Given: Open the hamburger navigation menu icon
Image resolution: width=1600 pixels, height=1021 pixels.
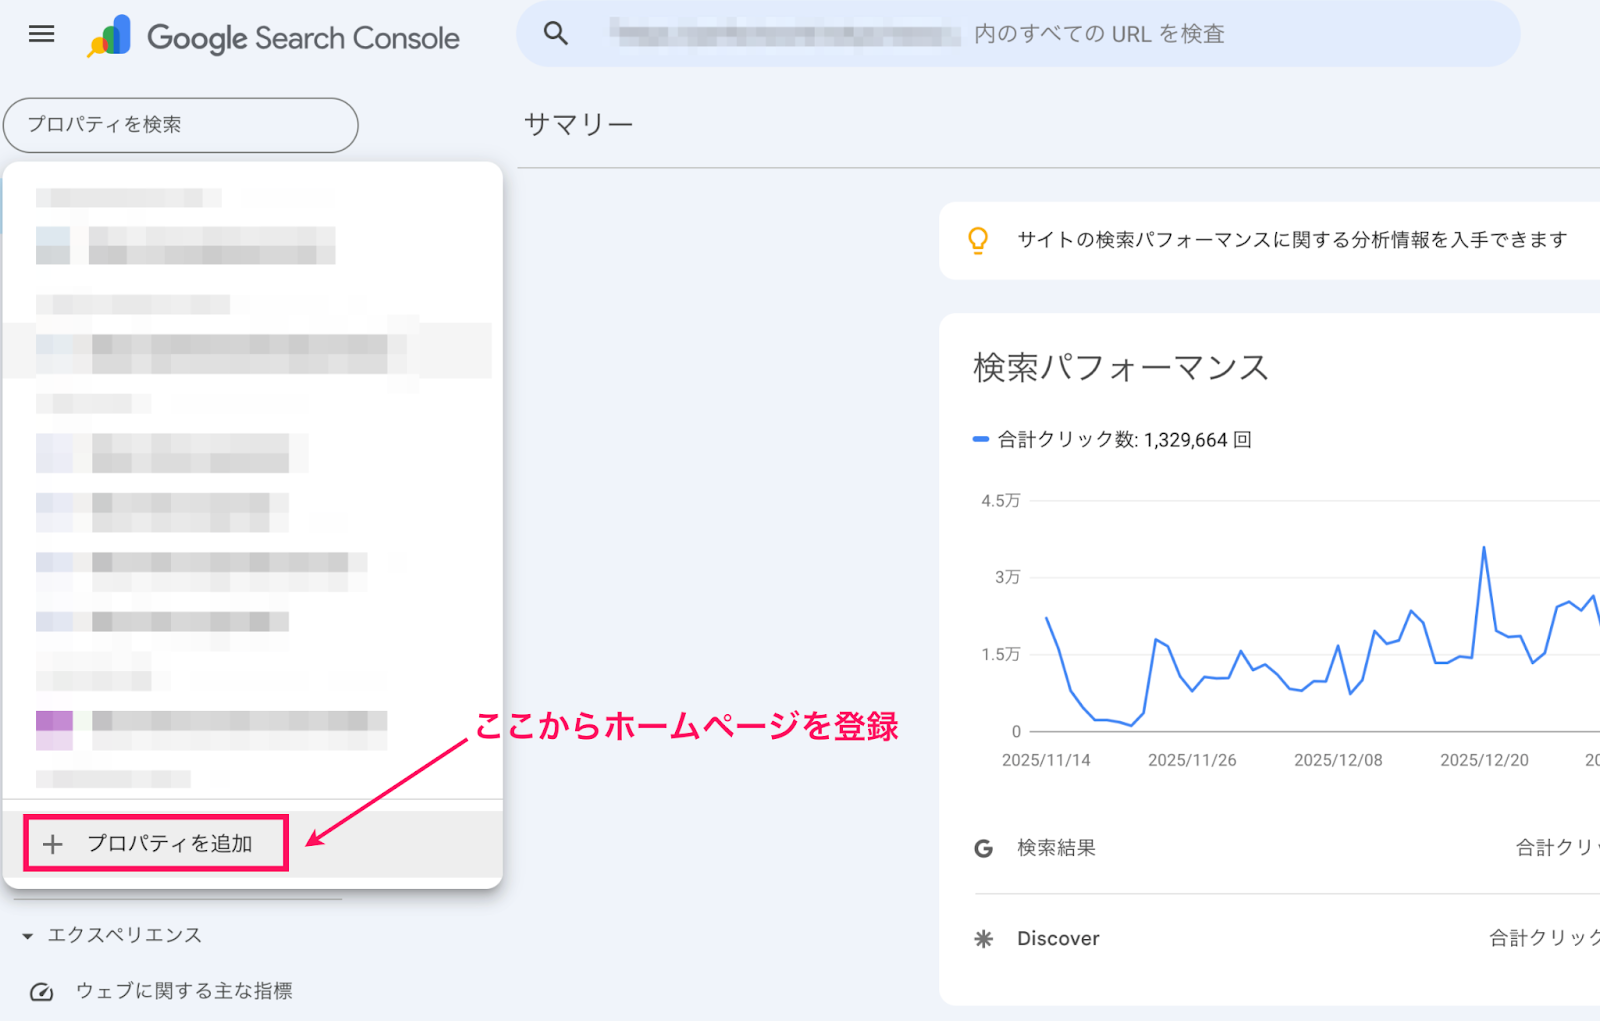Looking at the screenshot, I should point(41,33).
